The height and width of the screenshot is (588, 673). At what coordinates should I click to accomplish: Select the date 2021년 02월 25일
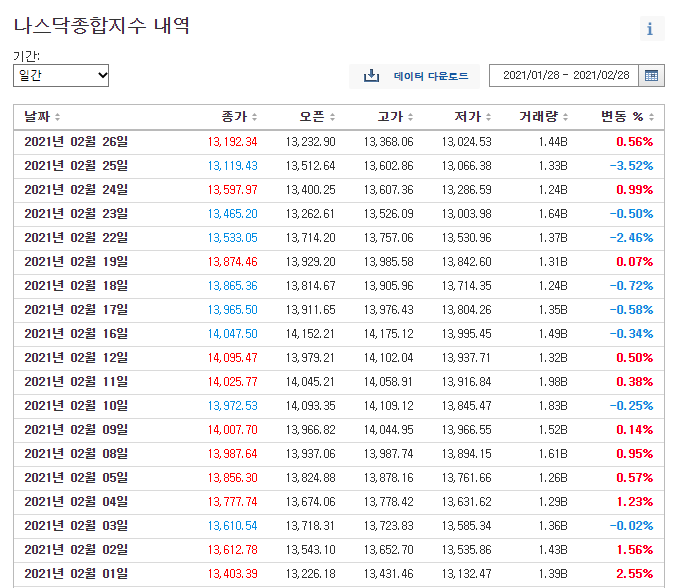pyautogui.click(x=76, y=166)
